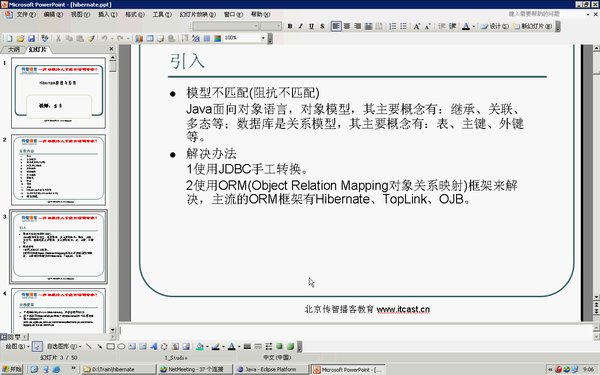Click the bulleted list icon
This screenshot has height=375, width=600.
[x=403, y=26]
